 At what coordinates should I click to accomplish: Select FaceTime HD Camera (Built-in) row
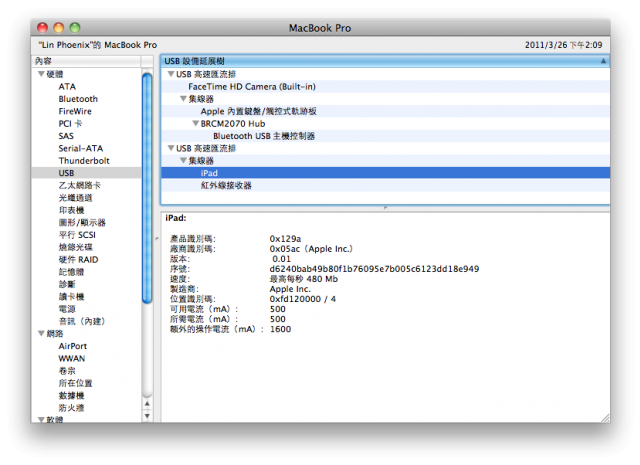pos(386,87)
